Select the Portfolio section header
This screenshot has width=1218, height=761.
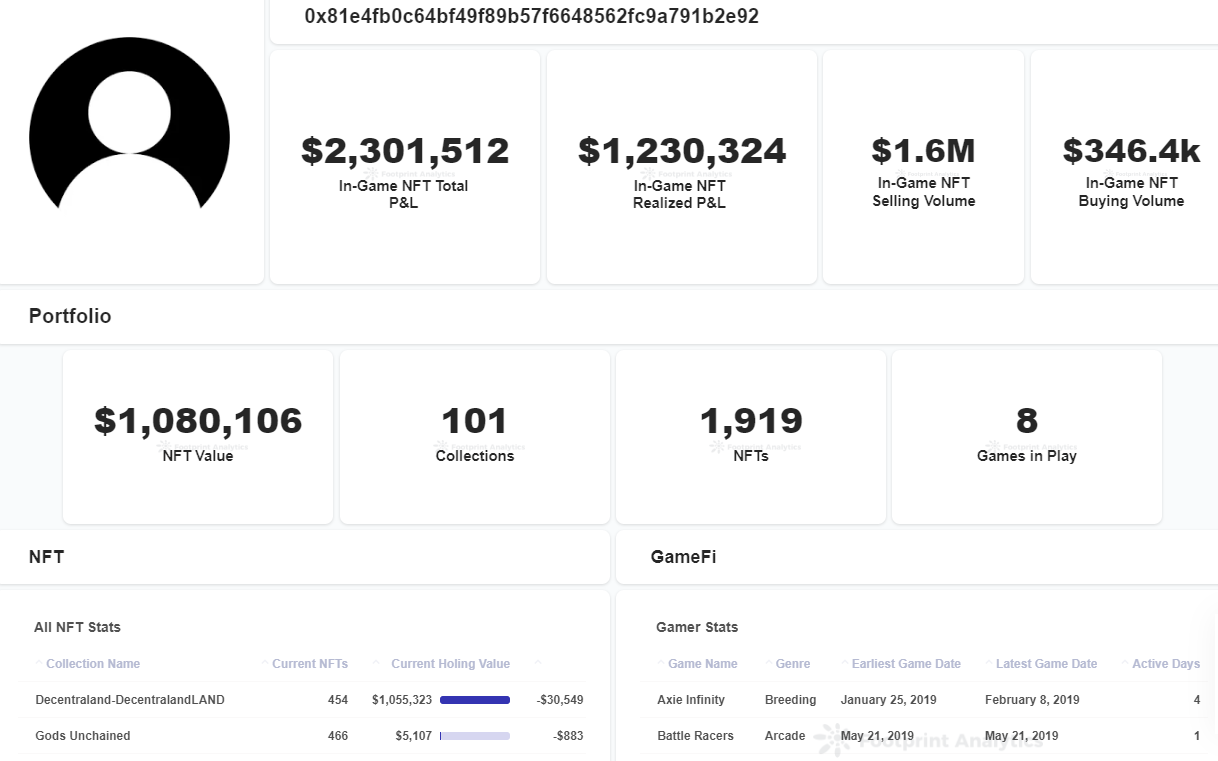pos(70,316)
